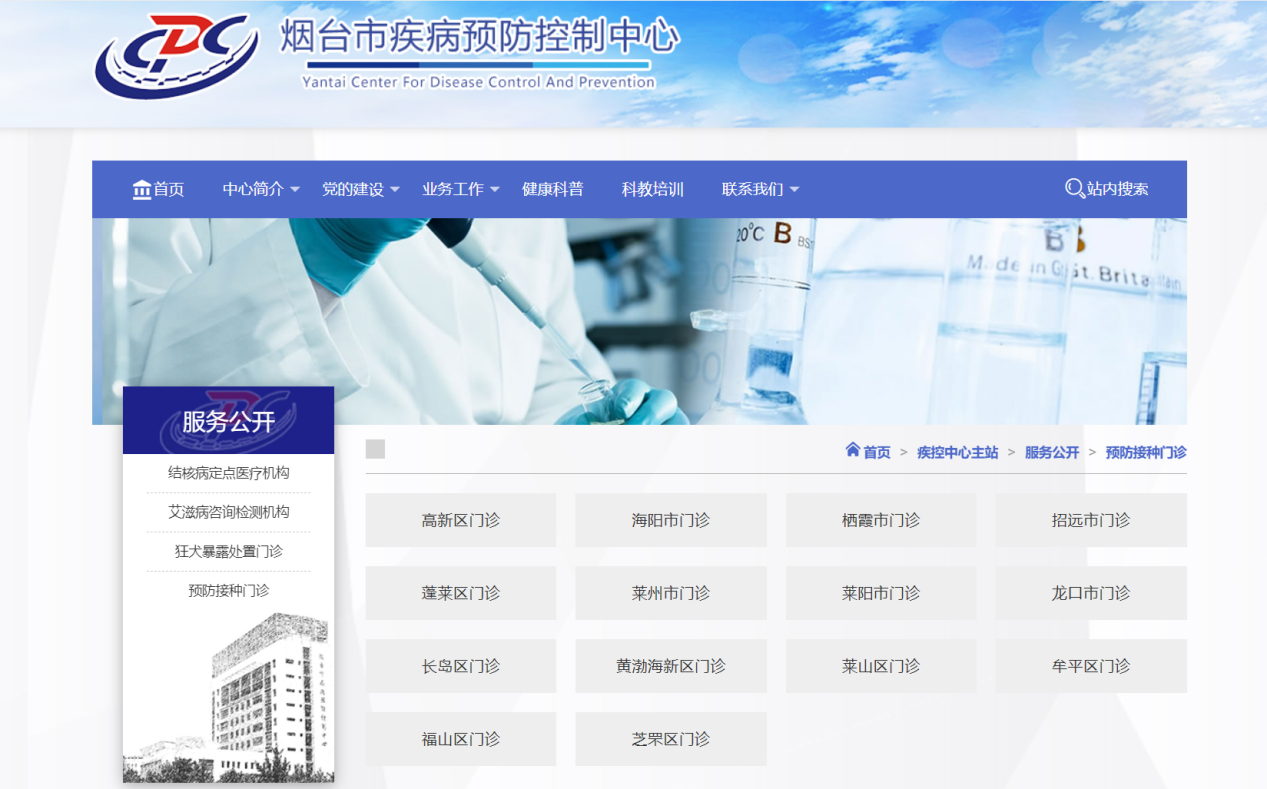Click the 龙口市门诊 button

1090,593
